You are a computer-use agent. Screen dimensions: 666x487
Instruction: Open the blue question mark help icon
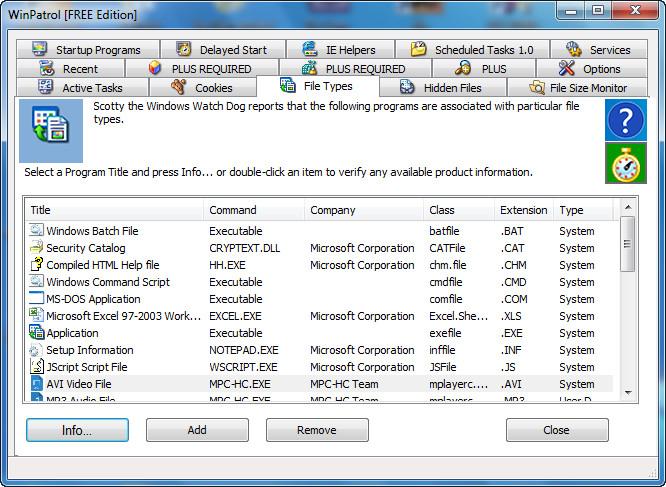coord(626,120)
